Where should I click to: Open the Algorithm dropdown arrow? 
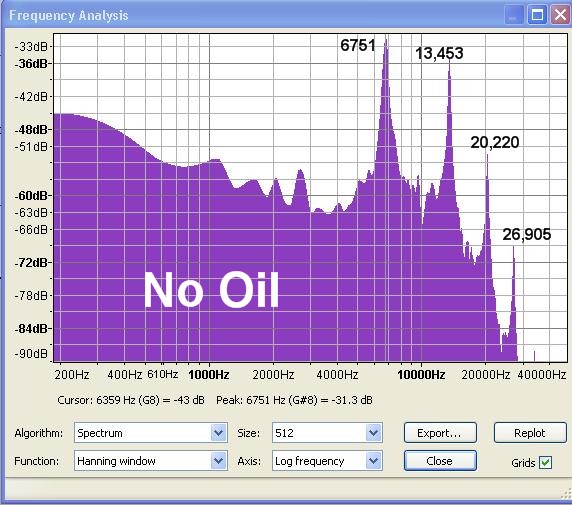pos(219,433)
